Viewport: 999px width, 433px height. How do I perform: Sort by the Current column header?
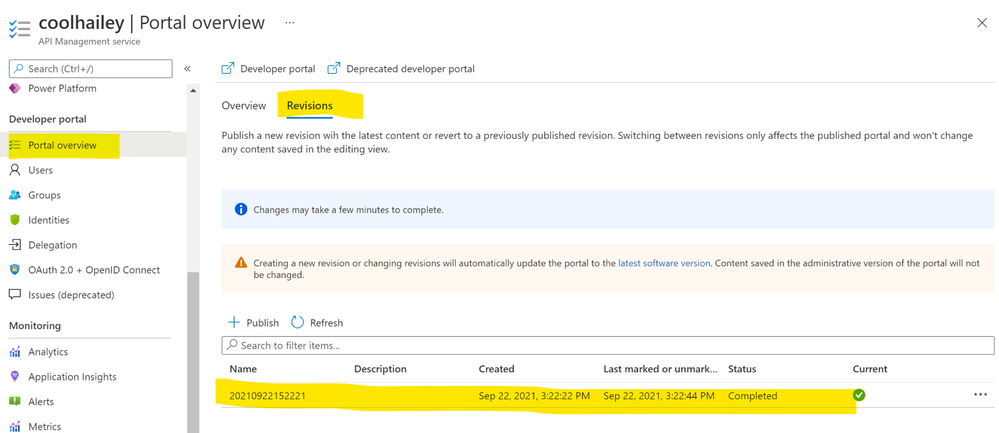click(870, 369)
